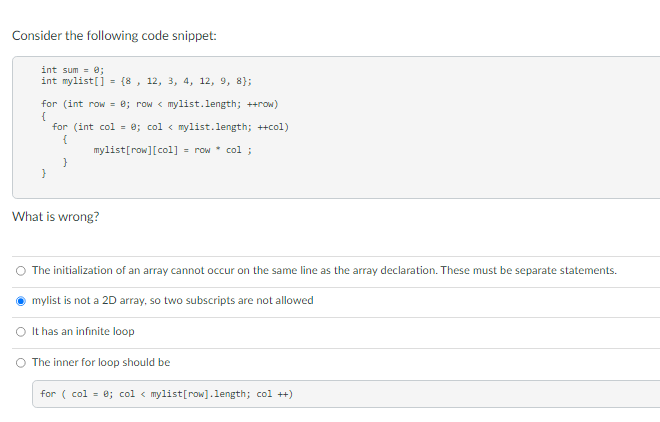This screenshot has width=660, height=422.
Task: Click the closing brace of the inner loop
Action: click(64, 162)
